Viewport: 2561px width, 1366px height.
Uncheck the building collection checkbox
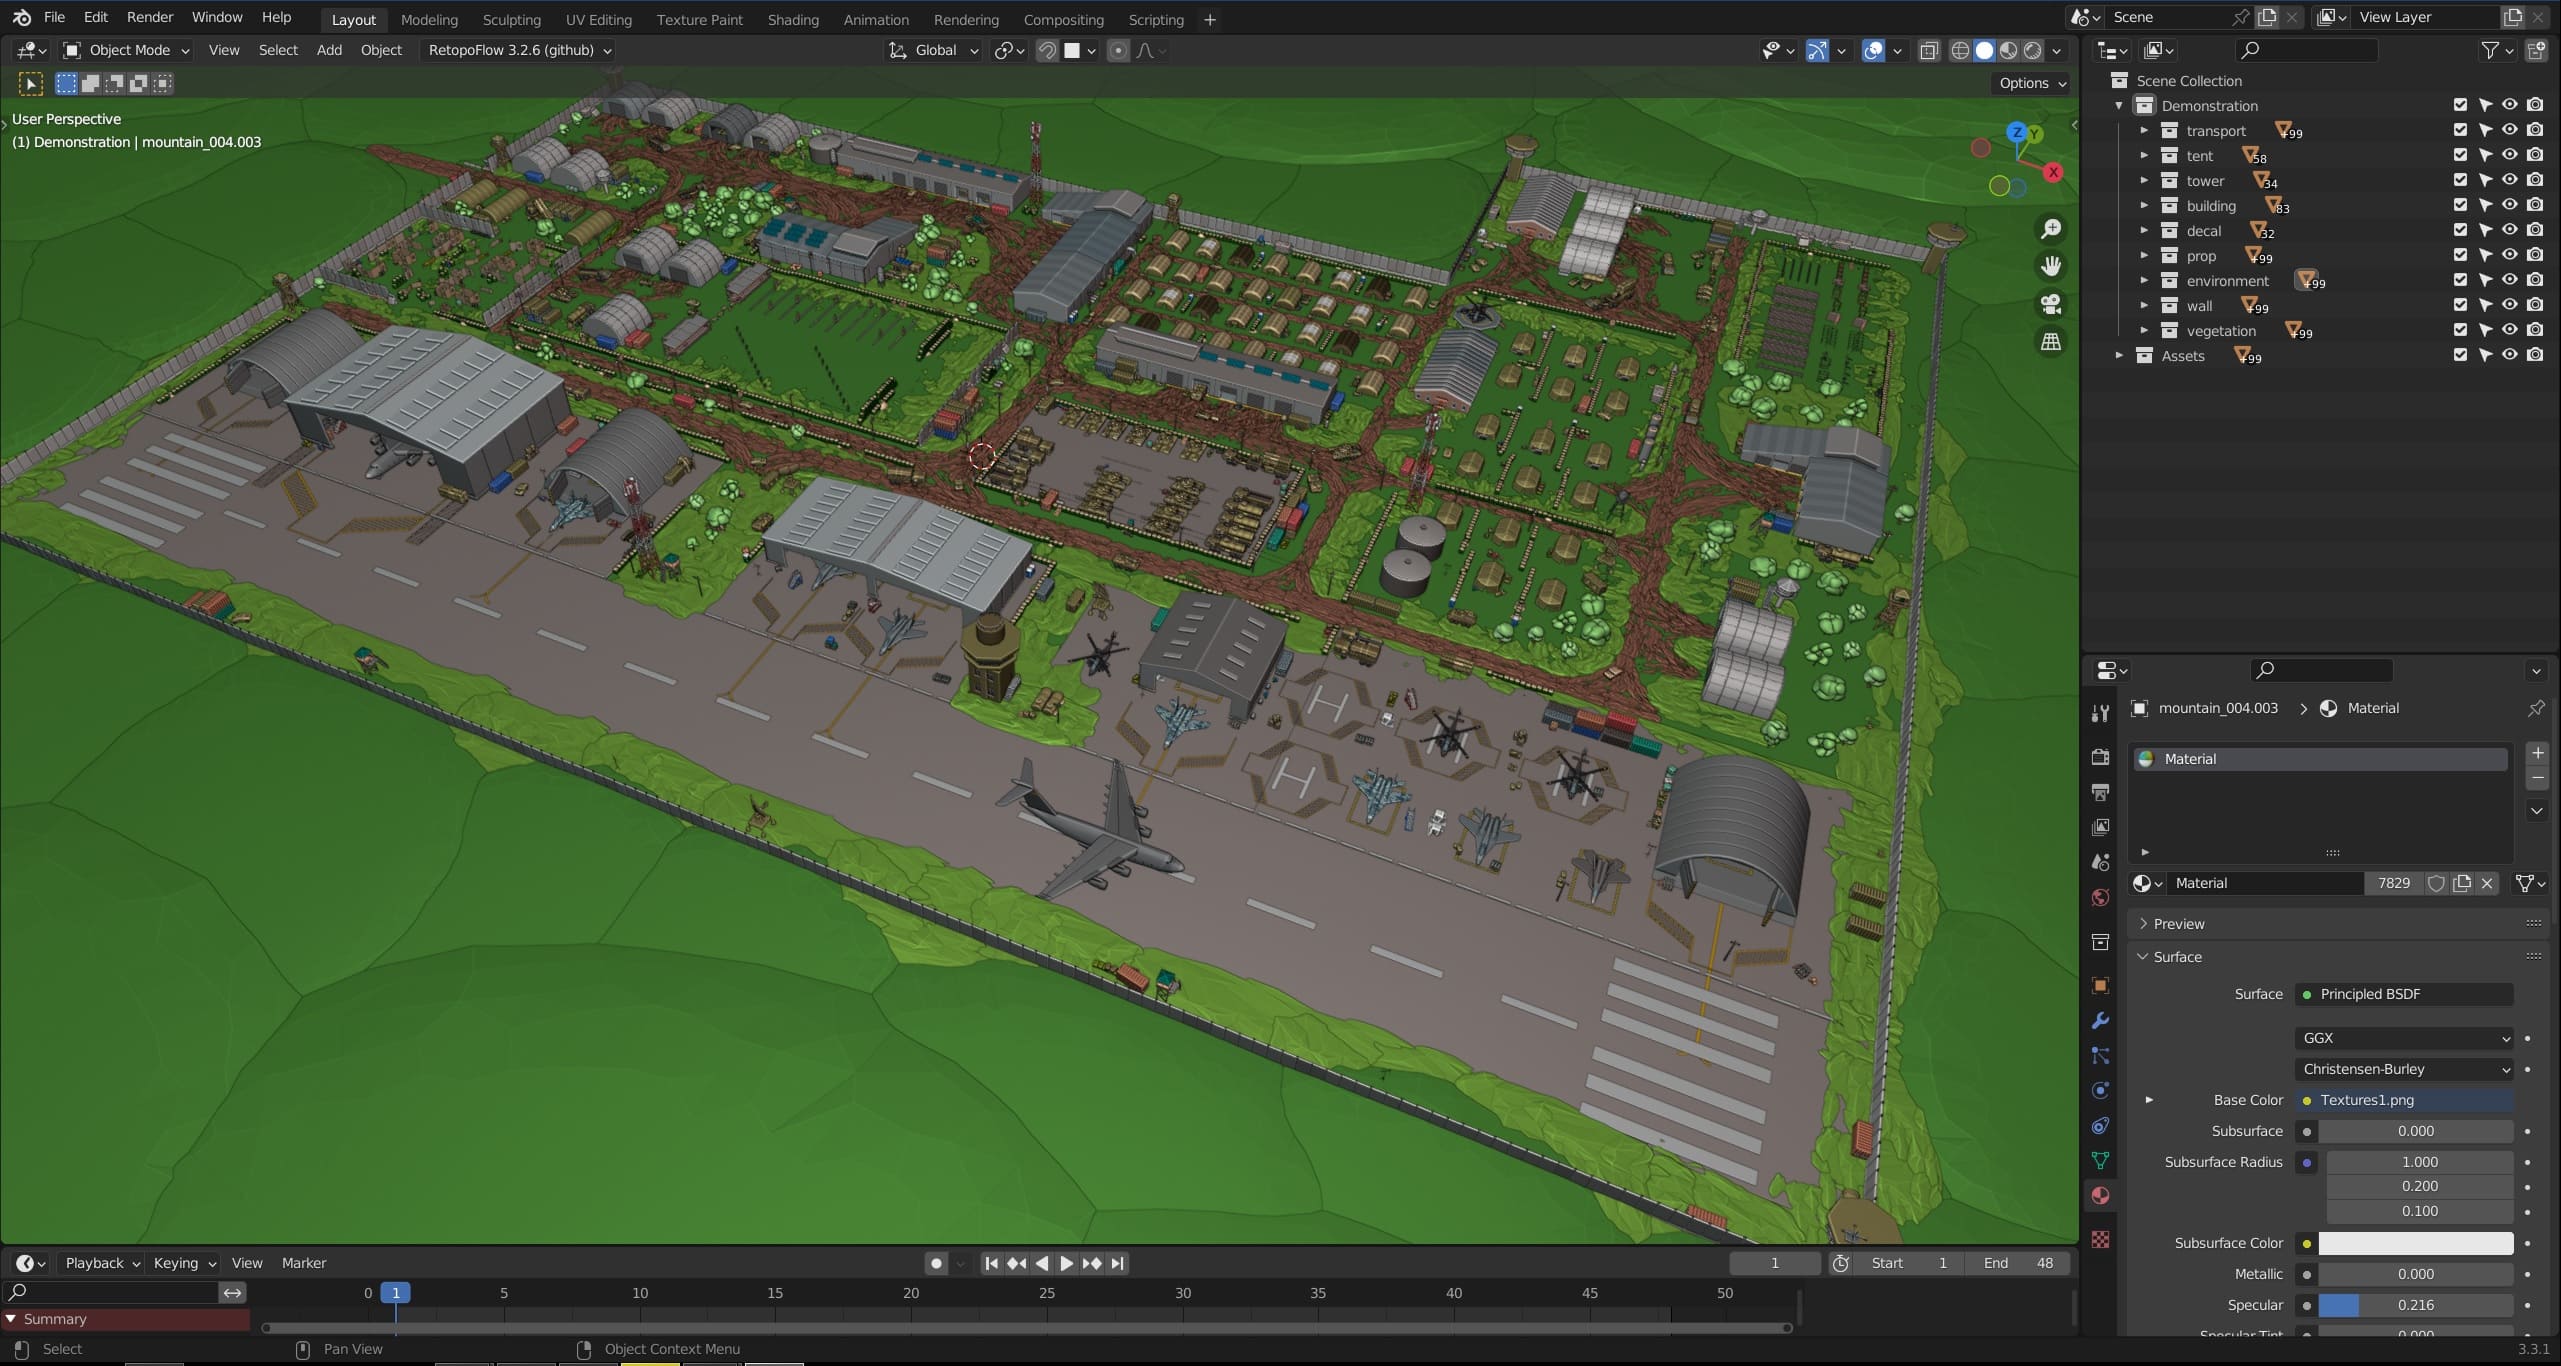(2460, 205)
